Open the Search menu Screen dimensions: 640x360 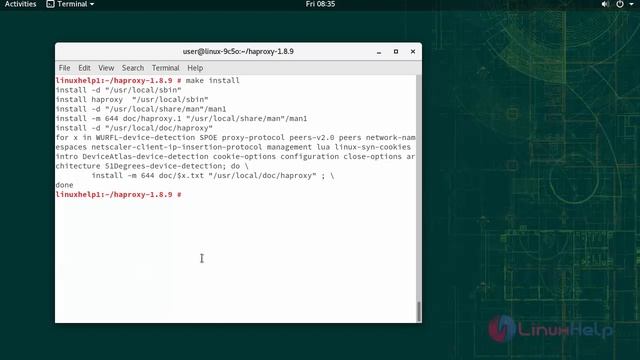[133, 68]
